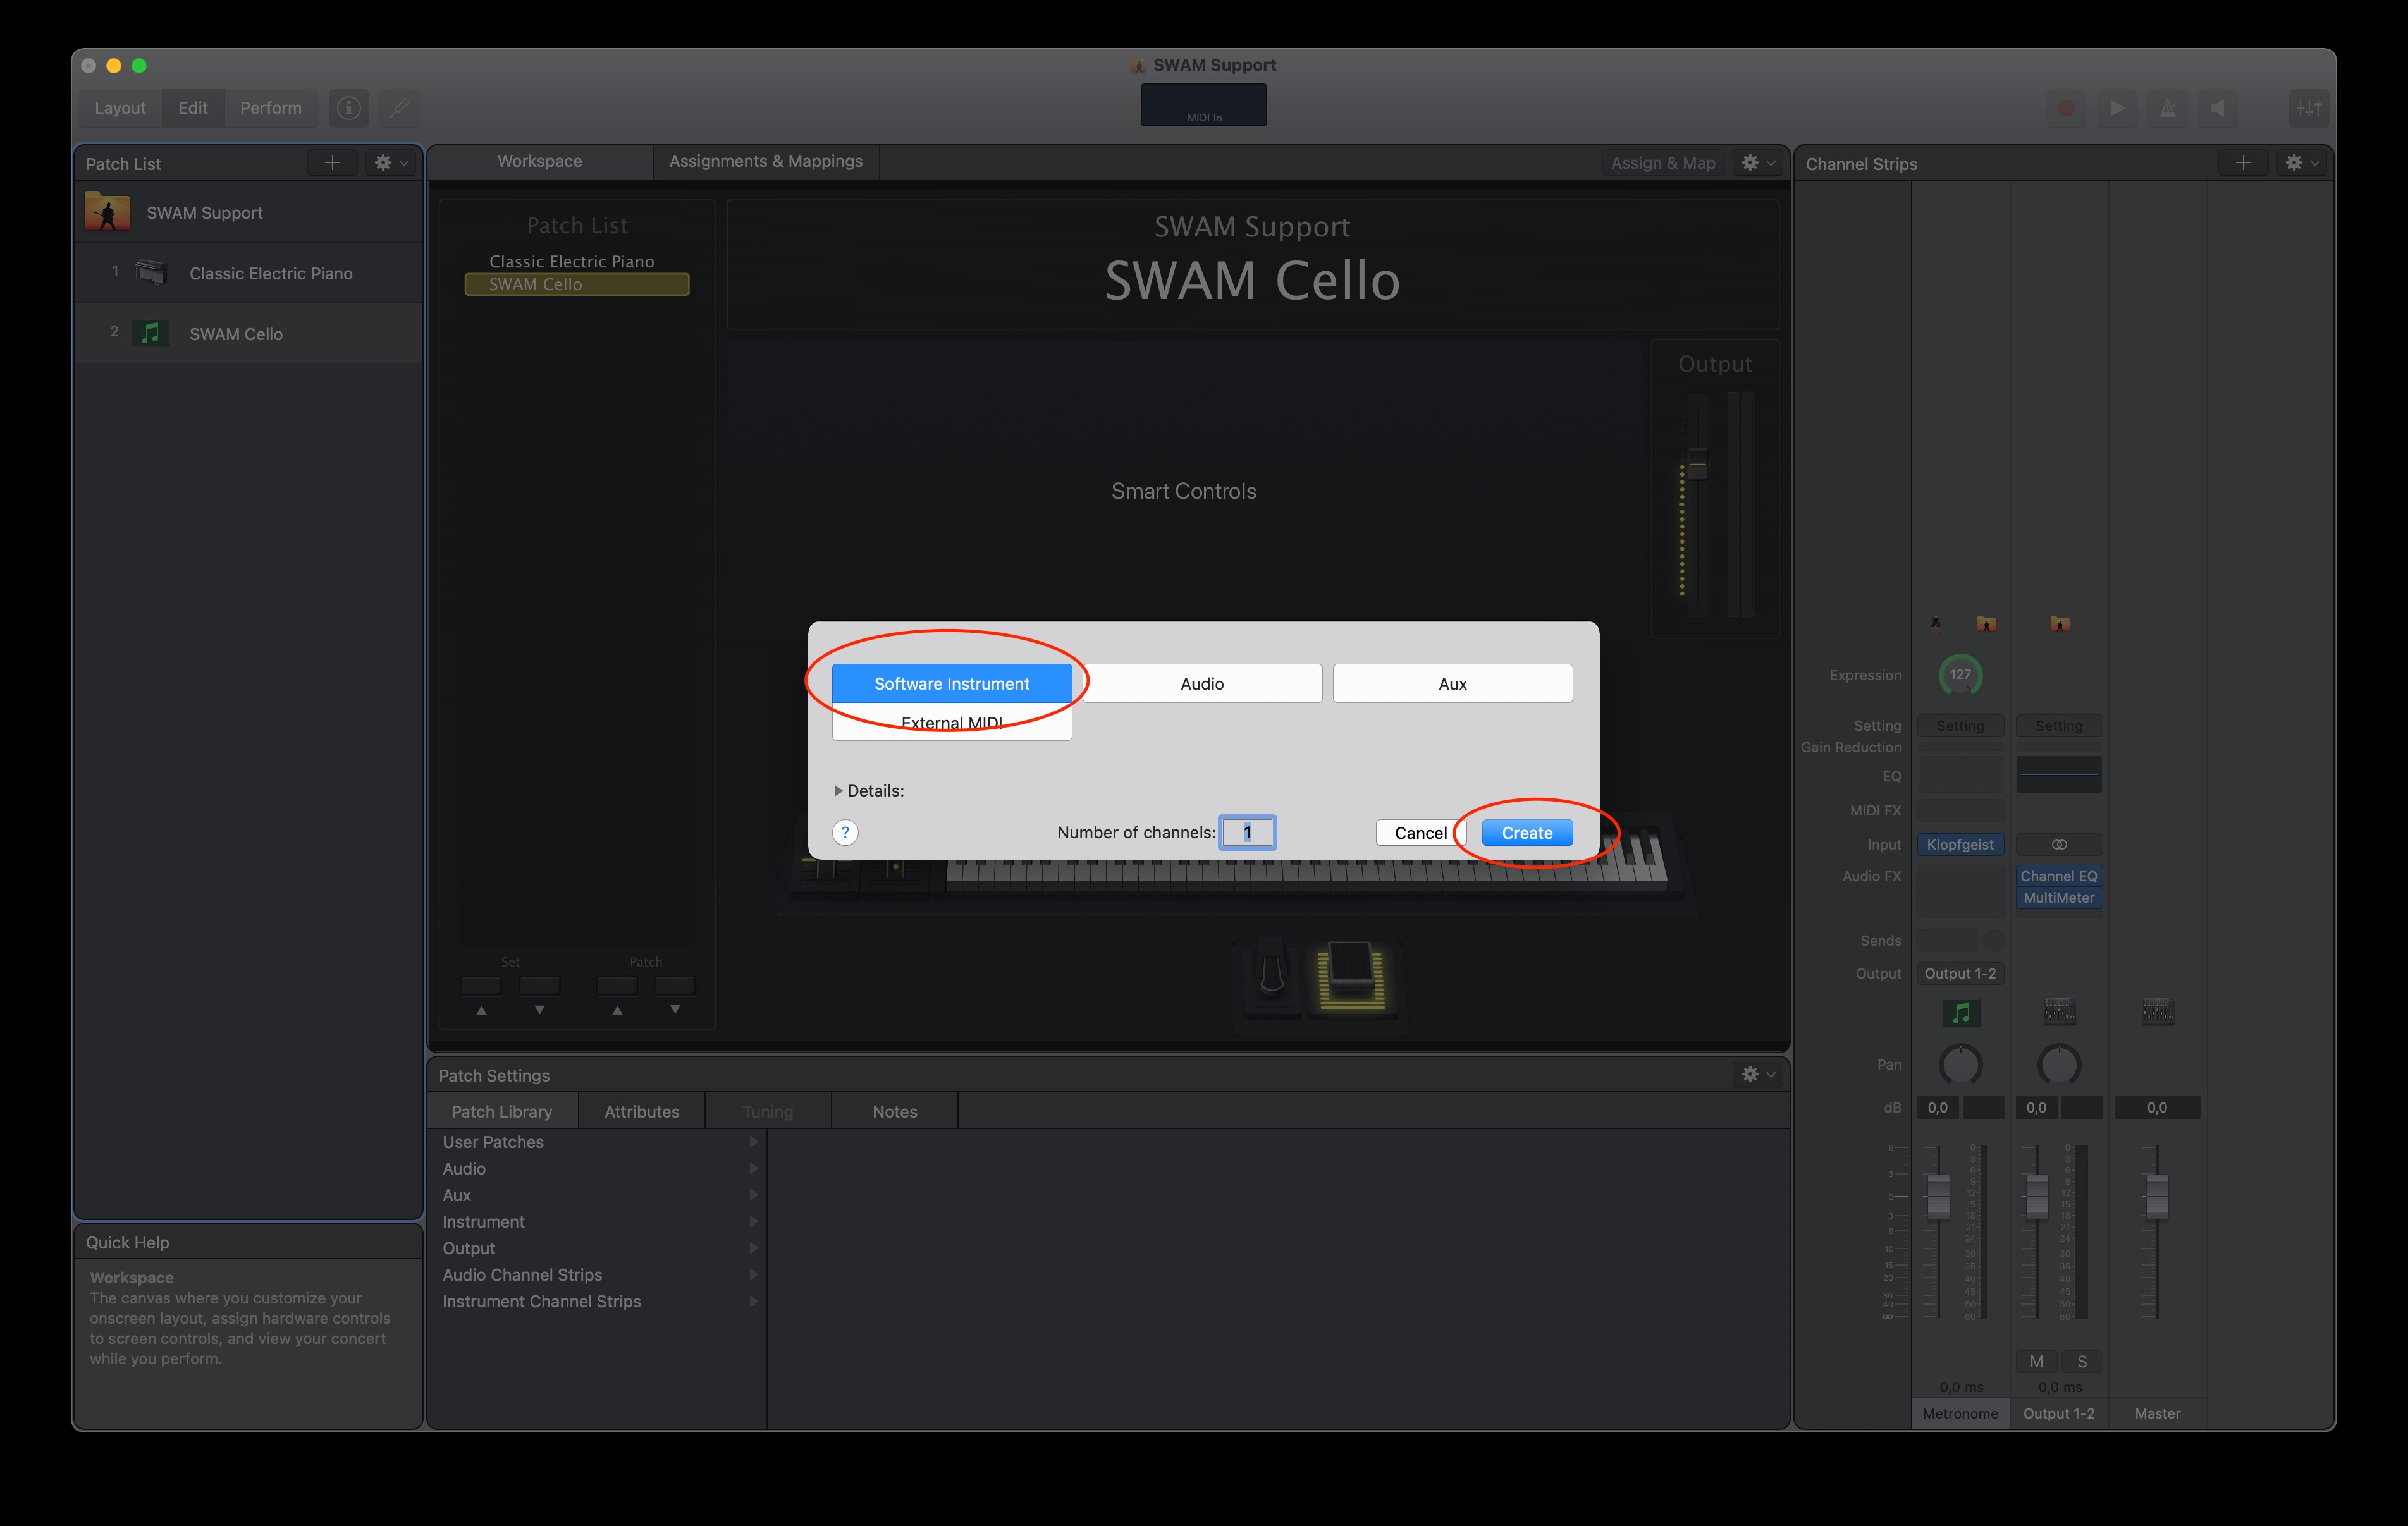Expand the Details disclosure triangle
Screen dimensions: 2408x1526
838,790
